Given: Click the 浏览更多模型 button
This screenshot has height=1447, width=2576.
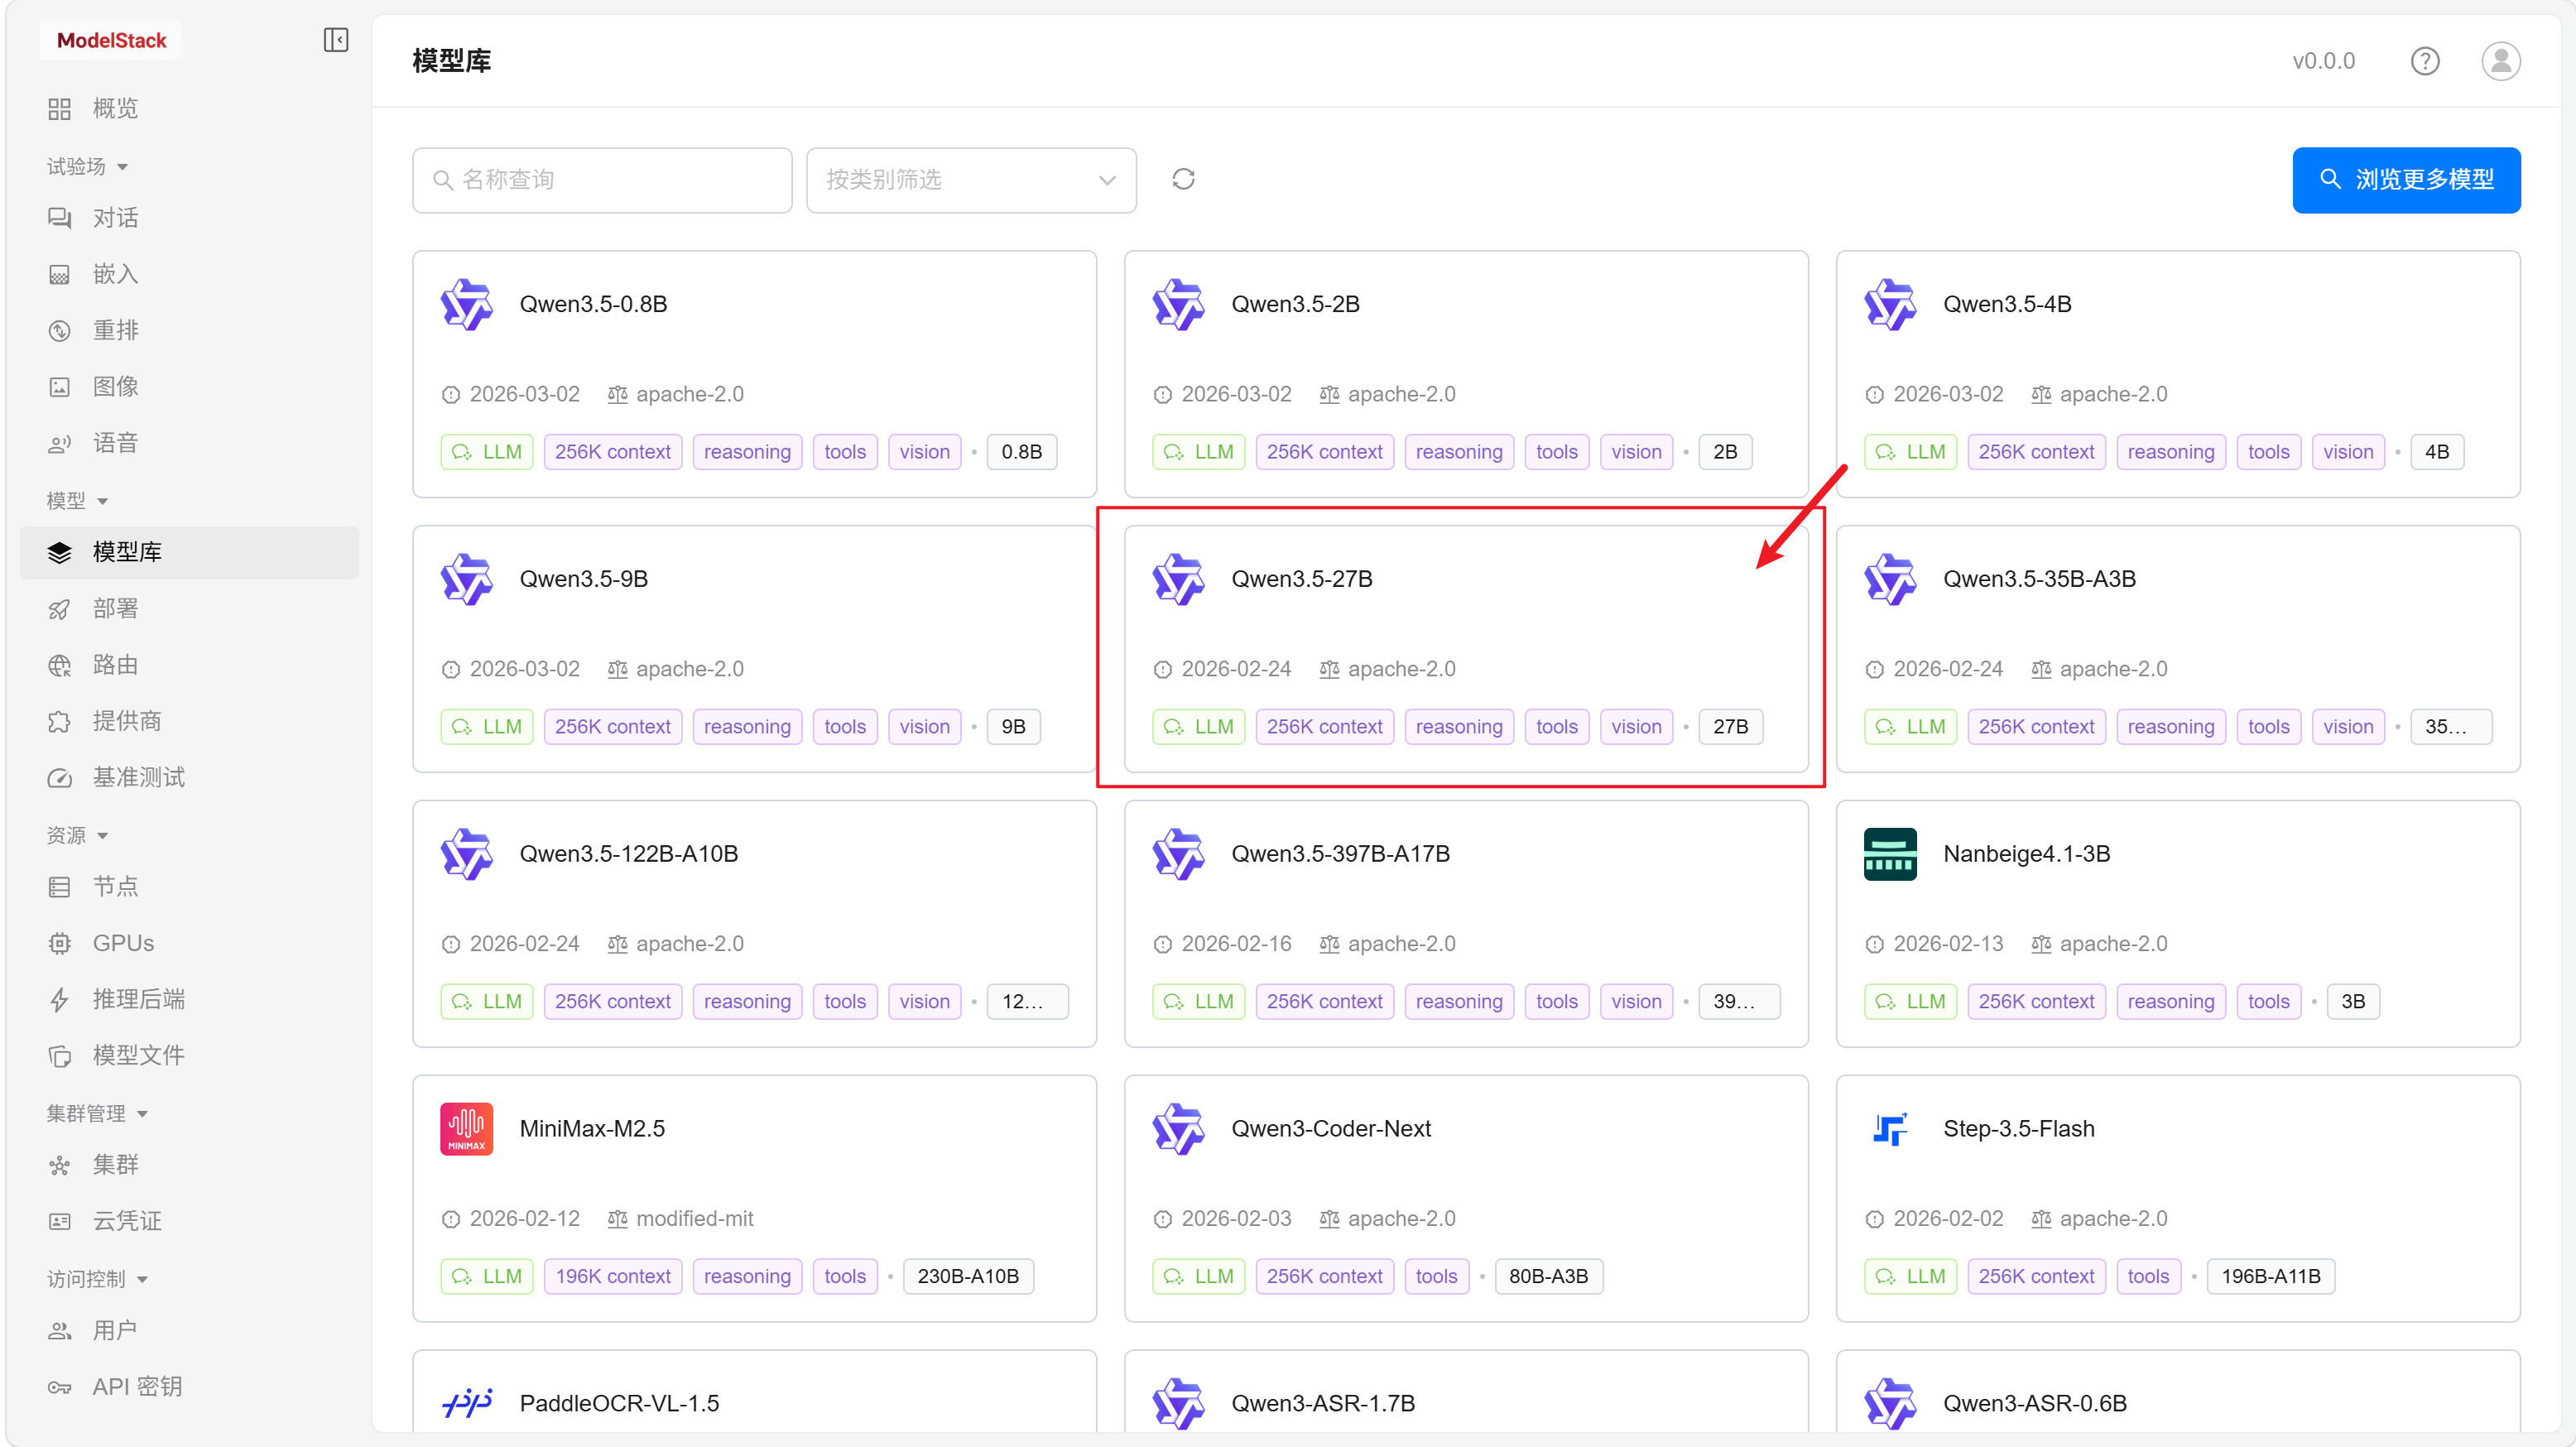Looking at the screenshot, I should (2406, 180).
